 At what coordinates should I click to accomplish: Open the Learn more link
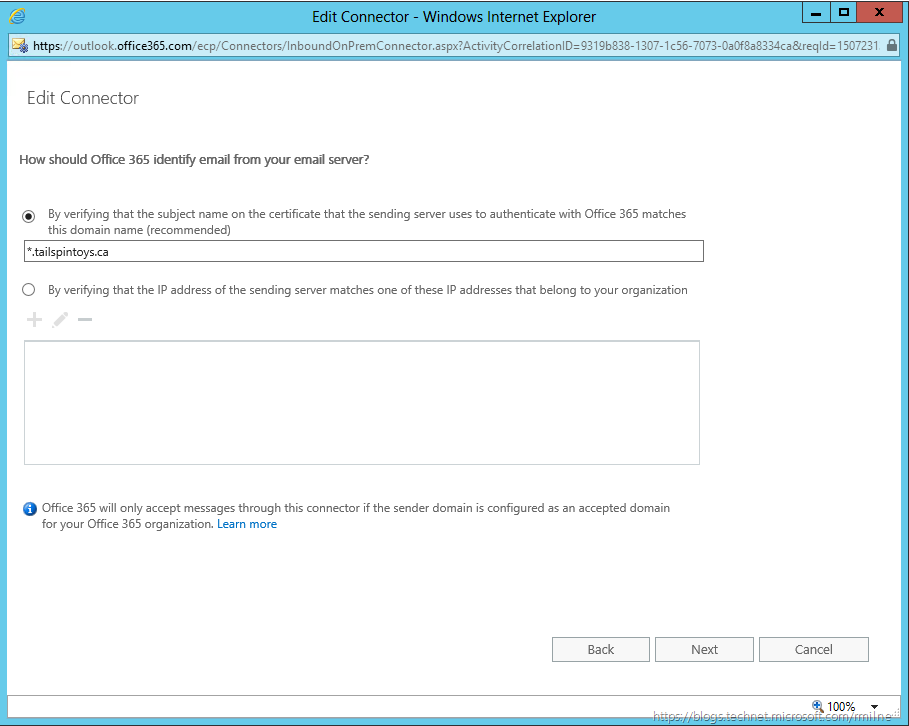tap(247, 524)
